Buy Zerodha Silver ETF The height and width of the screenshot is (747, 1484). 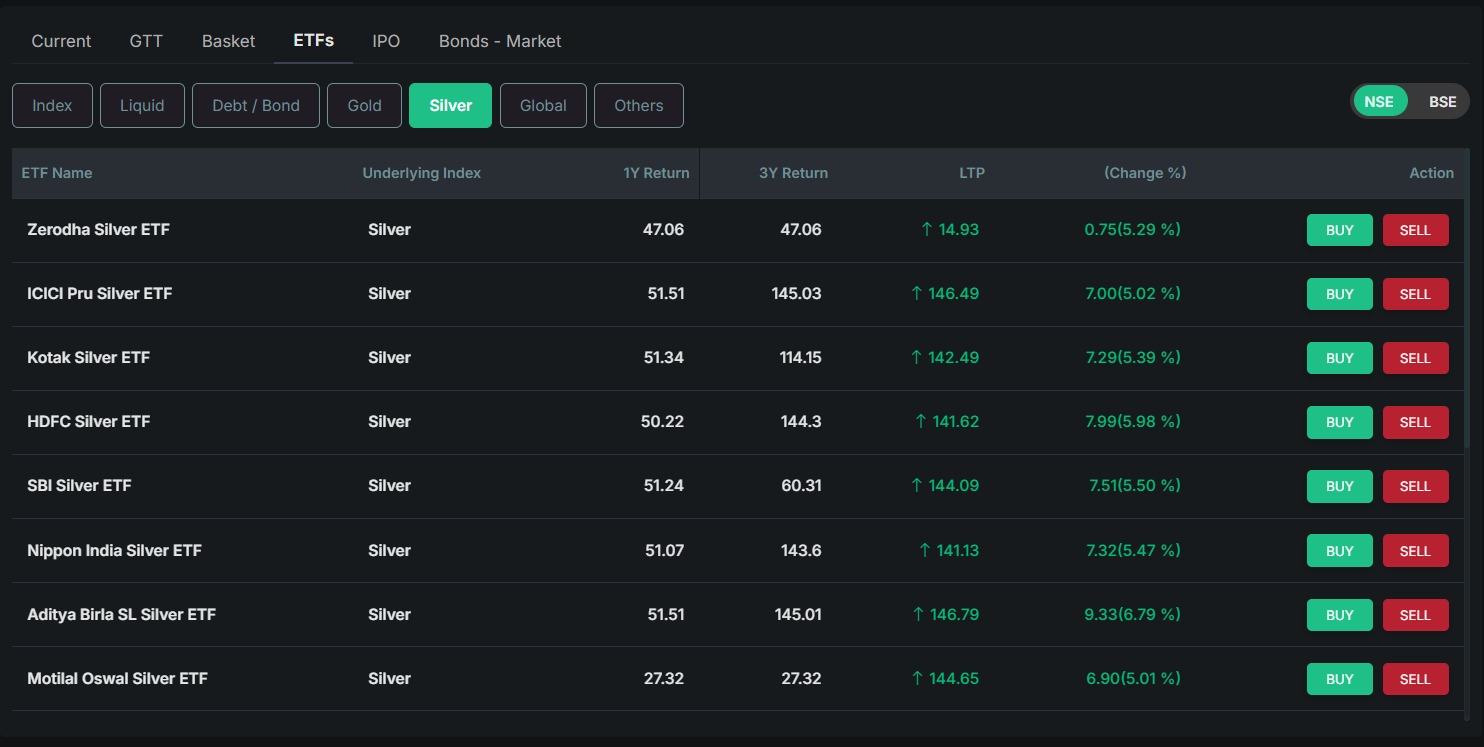pyautogui.click(x=1339, y=229)
